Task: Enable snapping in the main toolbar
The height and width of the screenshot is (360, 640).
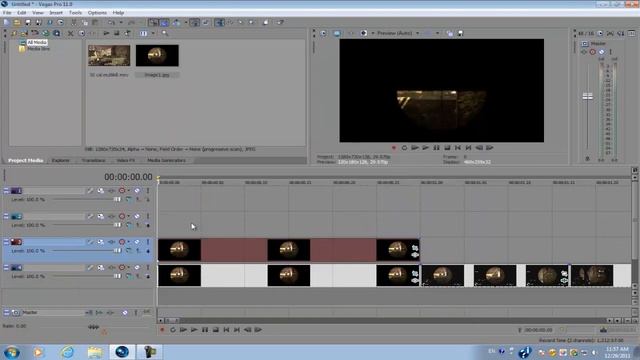Action: click(x=153, y=22)
